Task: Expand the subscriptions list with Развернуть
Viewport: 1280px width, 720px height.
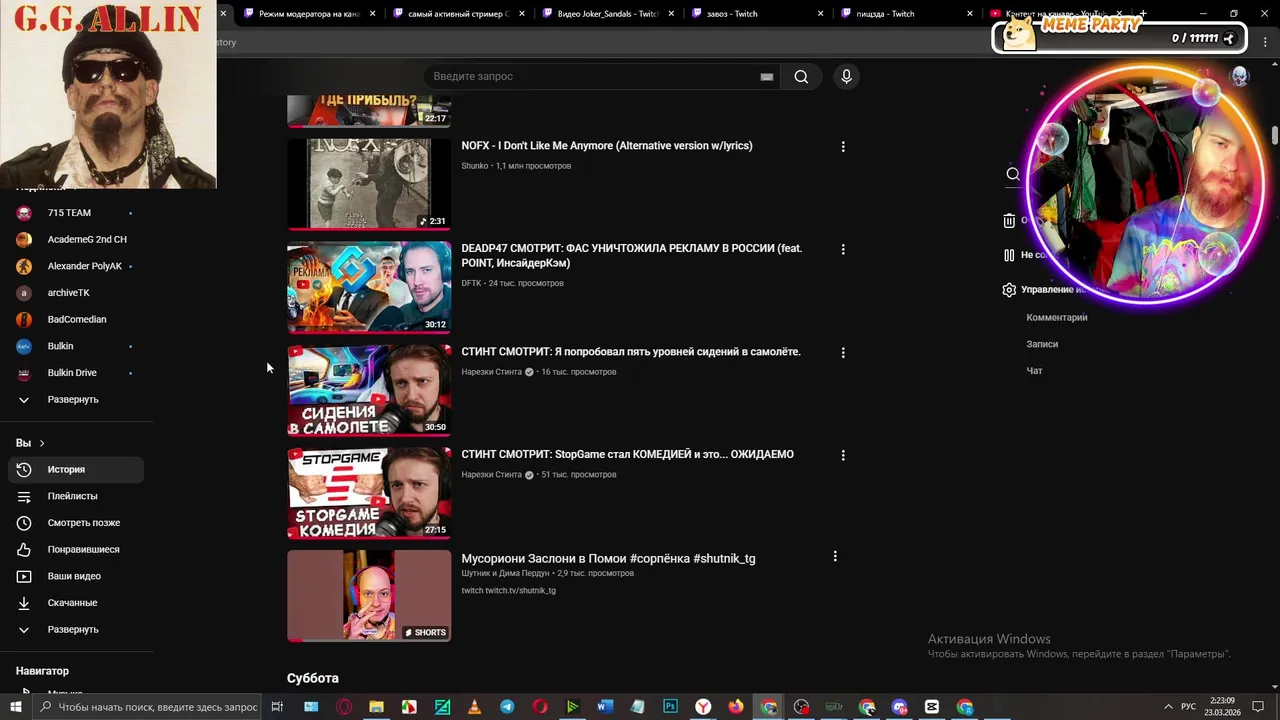Action: coord(76,399)
